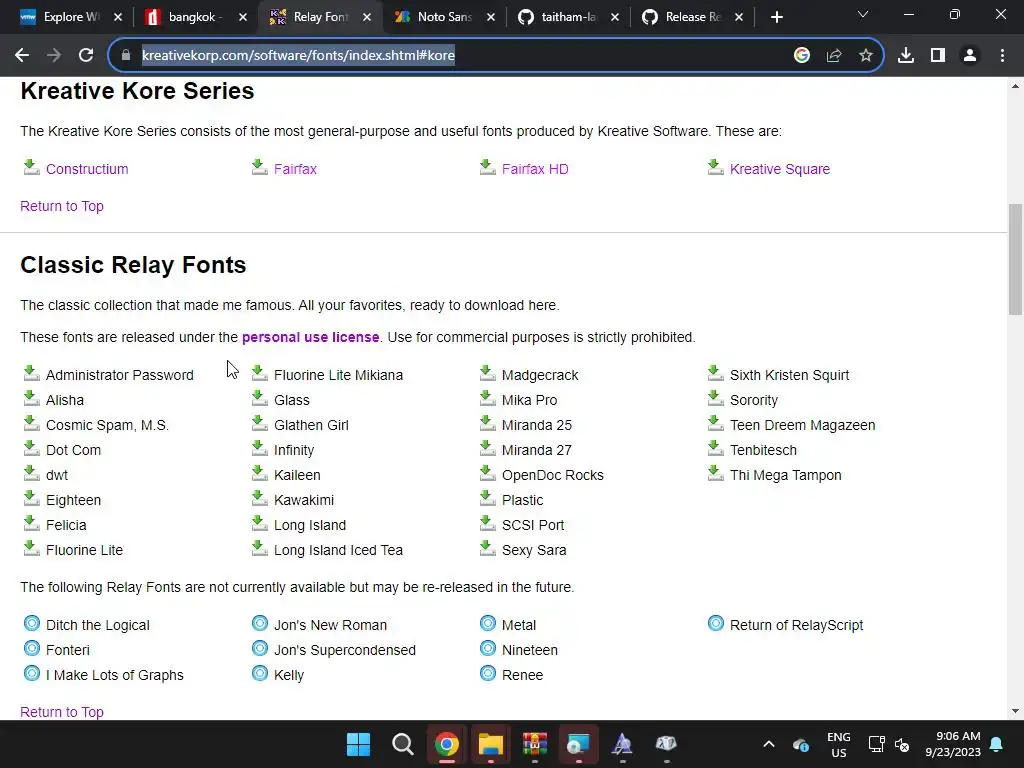
Task: Click the download icon next to Kawakimi
Action: [259, 498]
